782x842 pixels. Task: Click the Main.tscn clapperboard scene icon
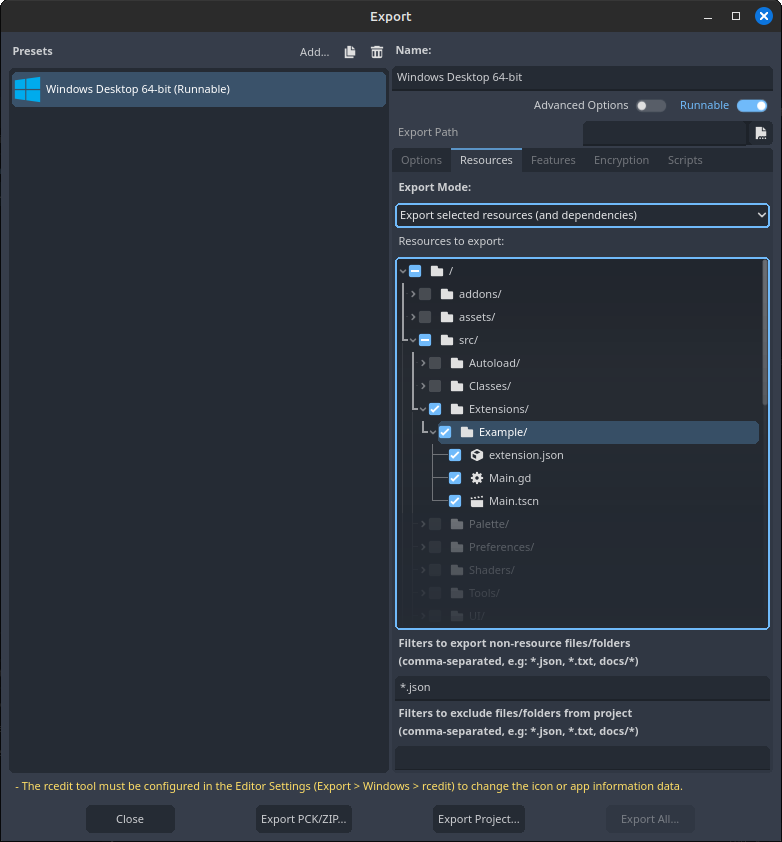click(477, 502)
